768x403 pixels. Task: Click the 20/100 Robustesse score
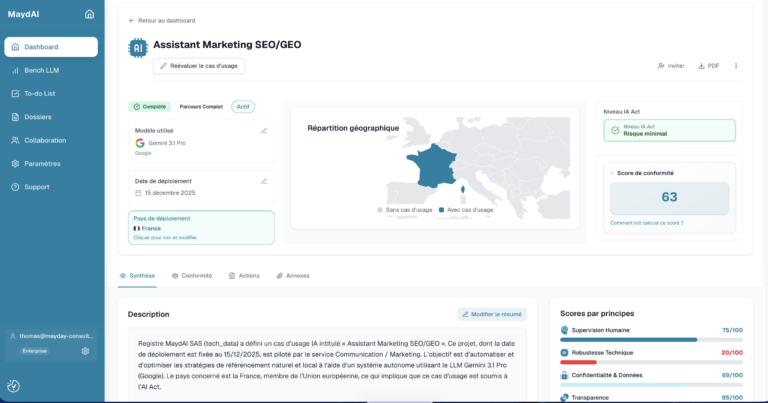tap(732, 353)
